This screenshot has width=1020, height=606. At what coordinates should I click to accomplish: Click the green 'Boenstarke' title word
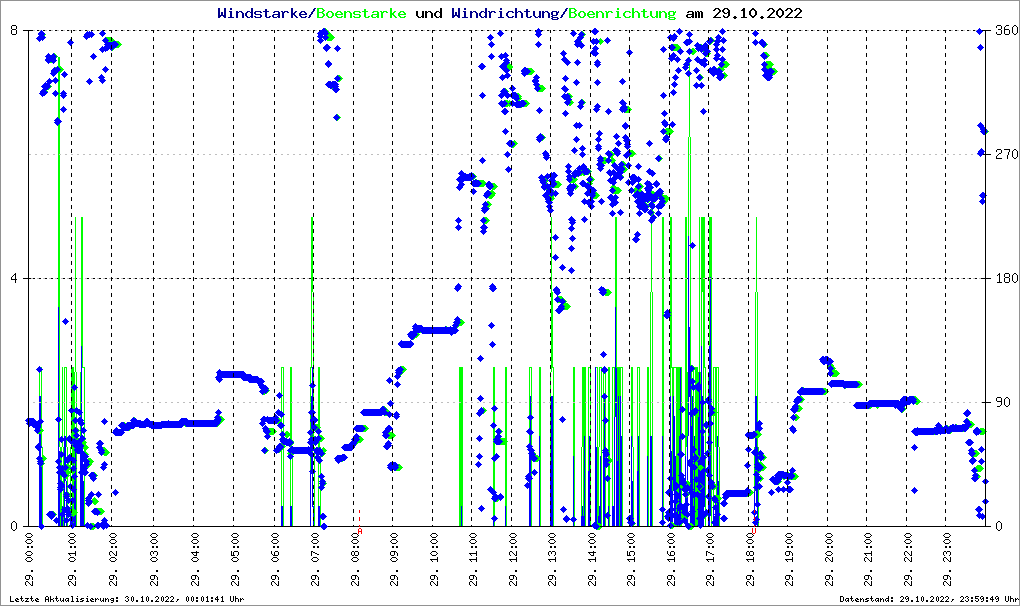click(x=361, y=13)
